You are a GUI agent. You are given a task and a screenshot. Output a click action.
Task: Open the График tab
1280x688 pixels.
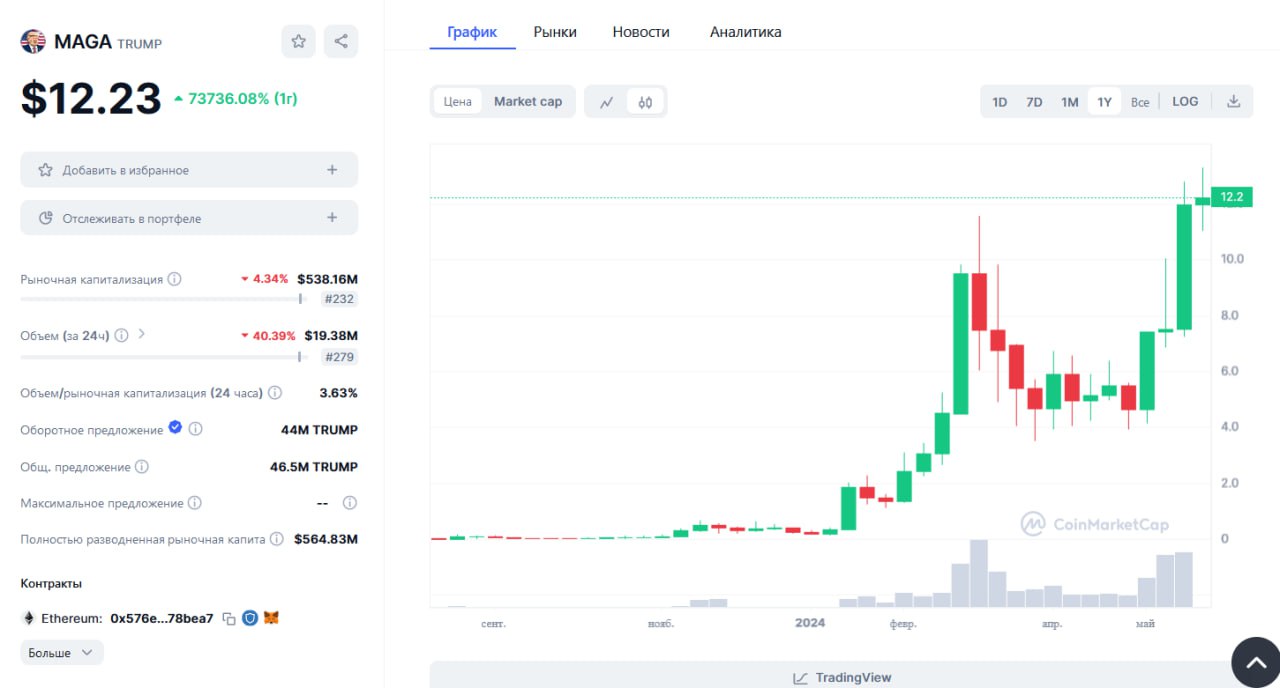pos(472,32)
